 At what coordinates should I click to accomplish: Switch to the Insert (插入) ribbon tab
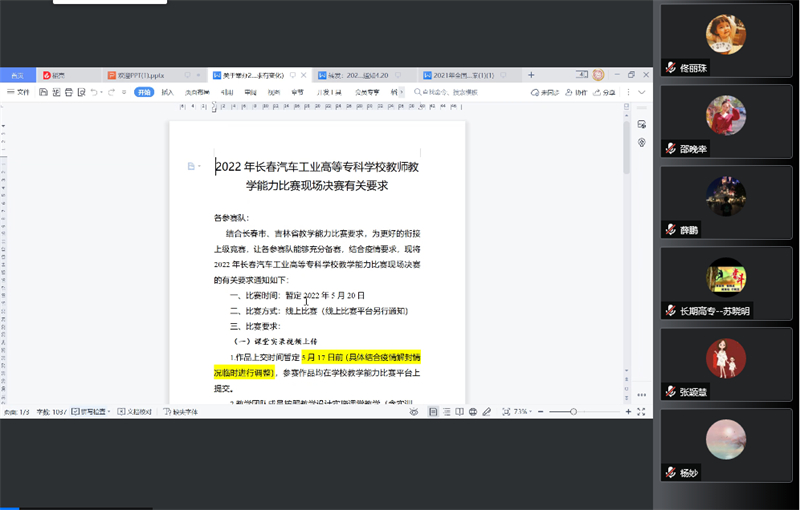tap(167, 92)
